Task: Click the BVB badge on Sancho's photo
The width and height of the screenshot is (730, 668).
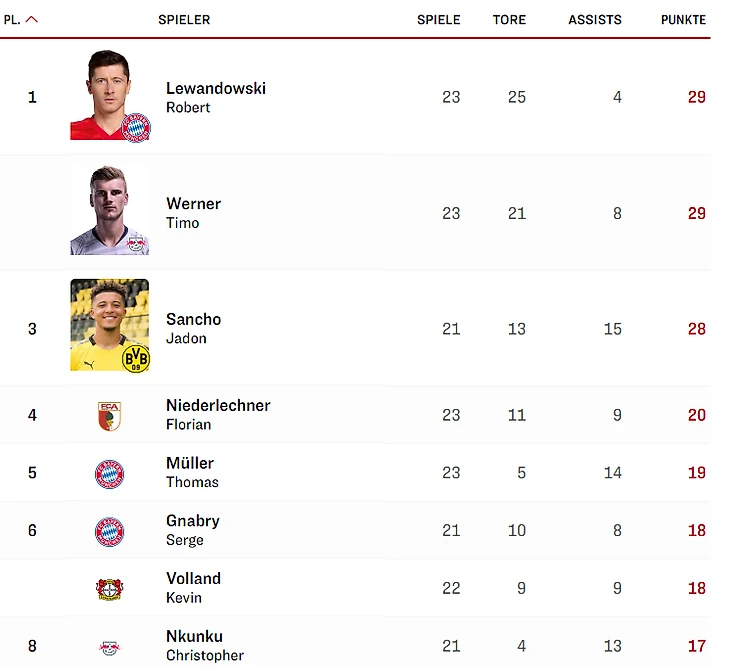Action: pyautogui.click(x=135, y=358)
